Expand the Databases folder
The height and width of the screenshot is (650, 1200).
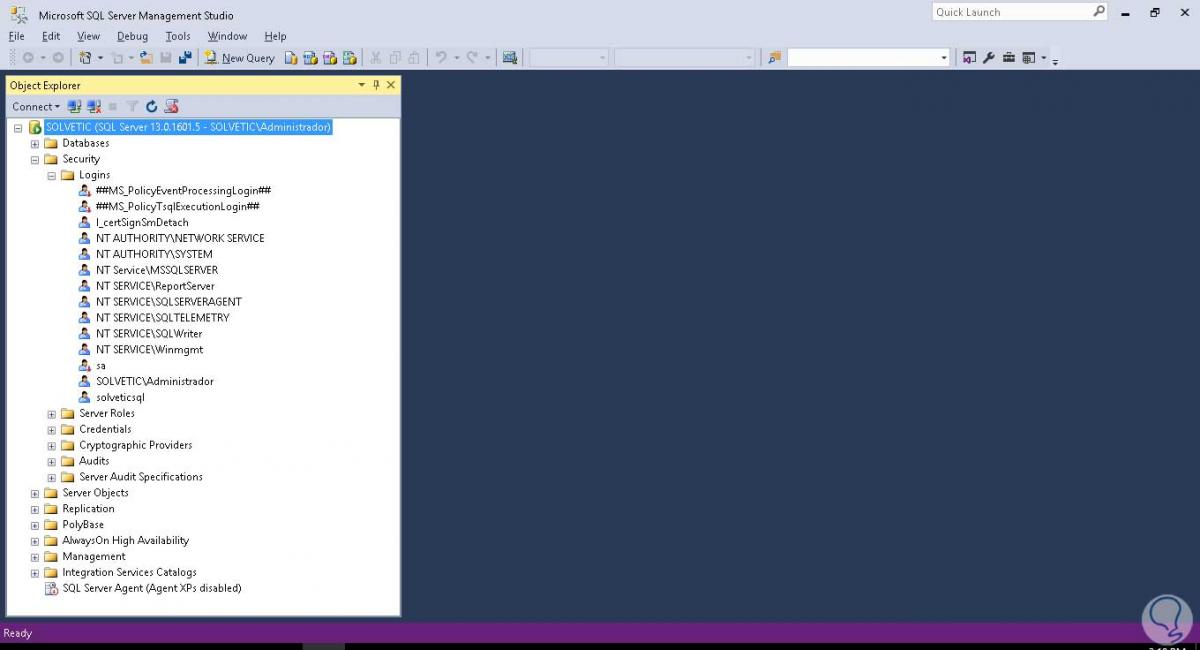tap(35, 144)
